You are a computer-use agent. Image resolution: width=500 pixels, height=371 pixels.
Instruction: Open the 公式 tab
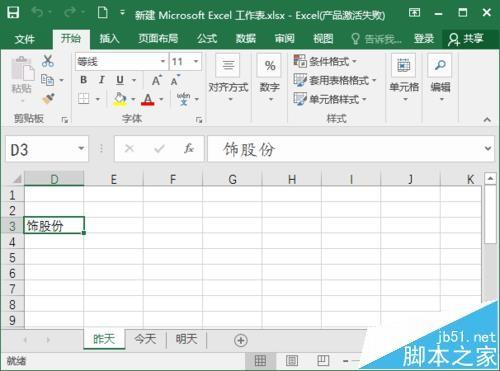(207, 39)
